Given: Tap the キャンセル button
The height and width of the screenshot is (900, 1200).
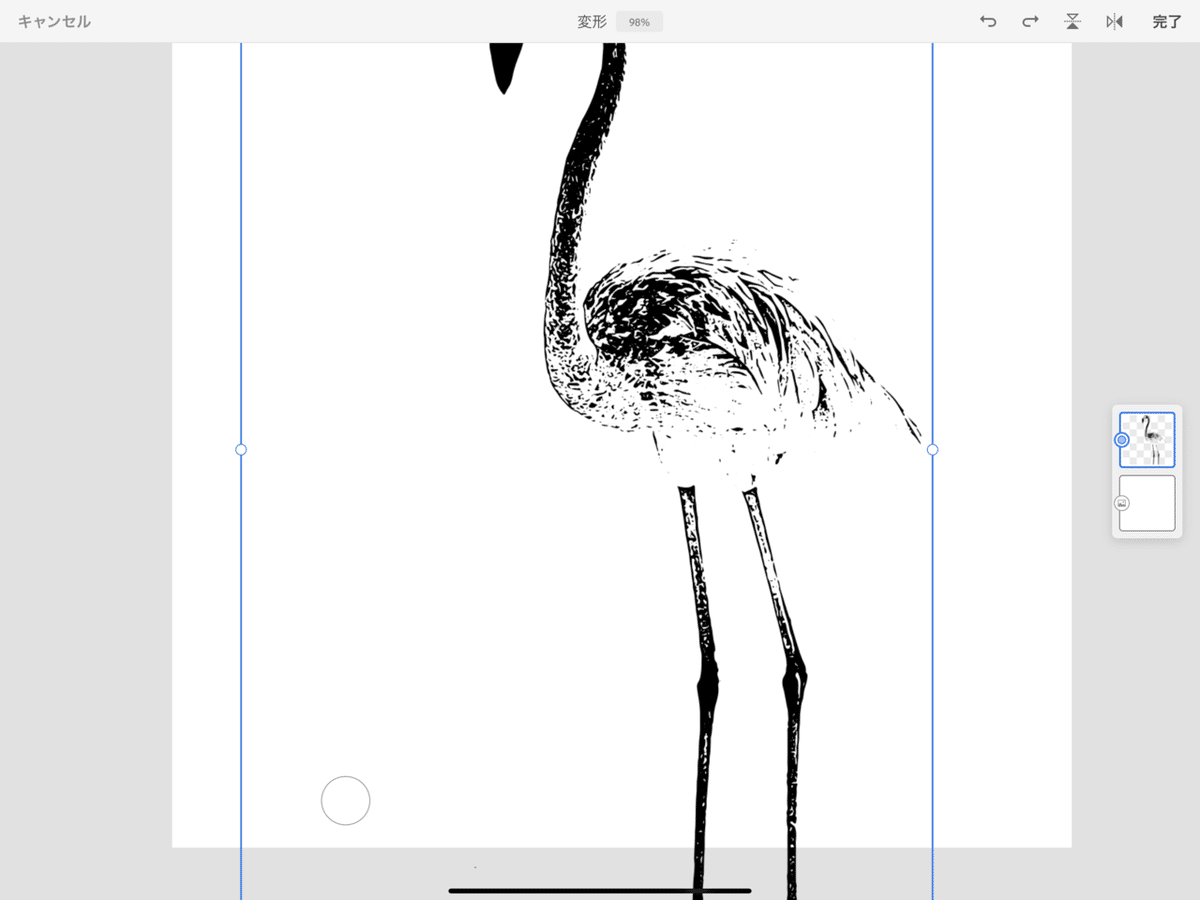Looking at the screenshot, I should 54,21.
